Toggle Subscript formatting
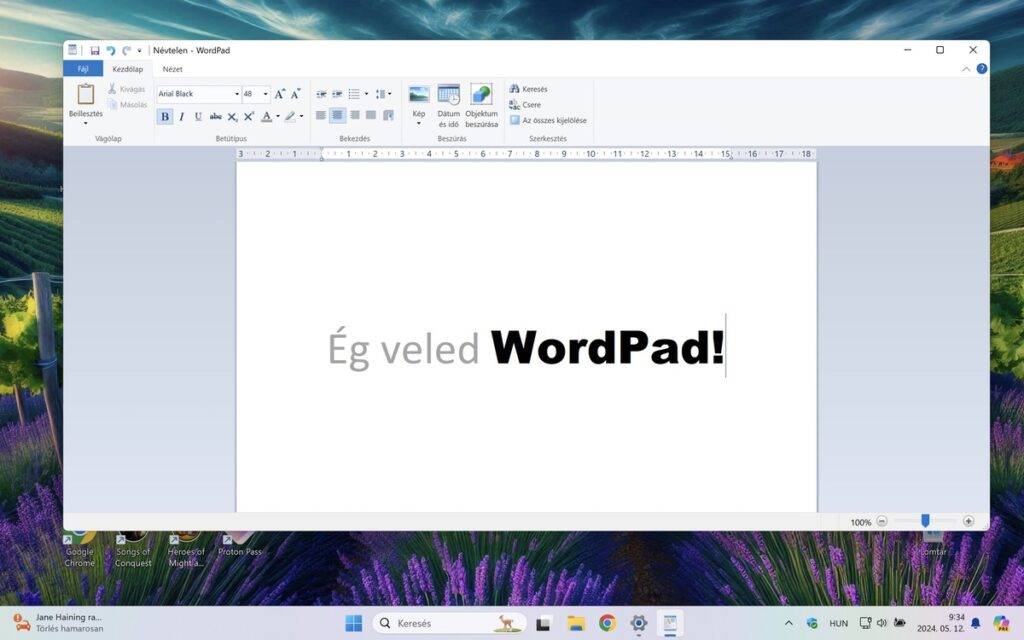This screenshot has width=1024, height=640. click(232, 117)
